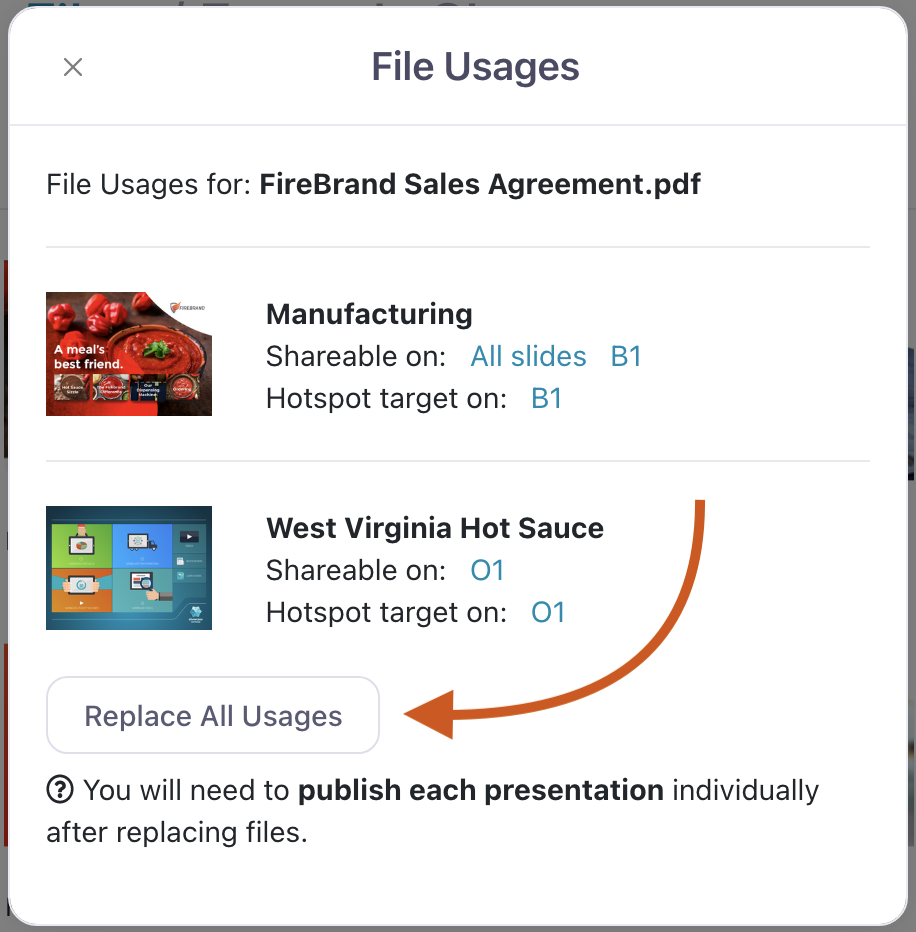Select the Manufacturing presentation title
Image resolution: width=916 pixels, height=932 pixels.
[x=369, y=314]
